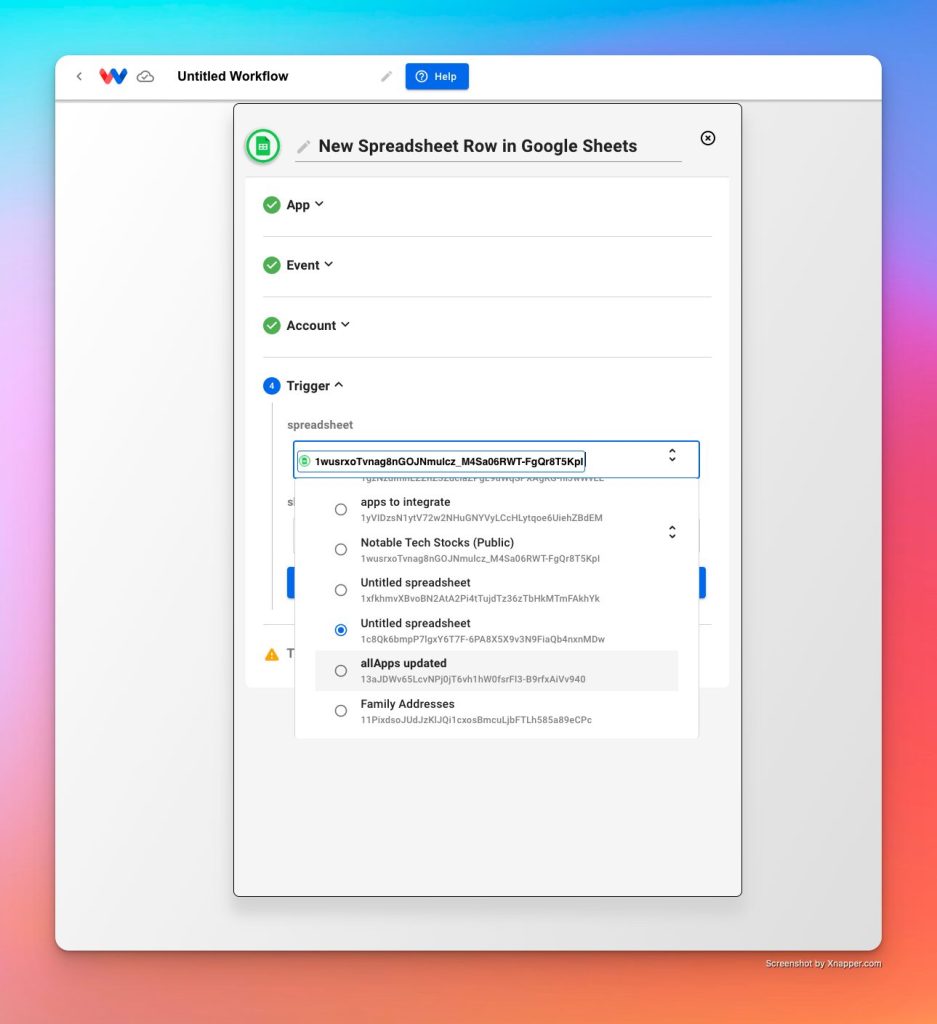The height and width of the screenshot is (1024, 937).
Task: Select the "allApps updated" radio button
Action: coord(341,671)
